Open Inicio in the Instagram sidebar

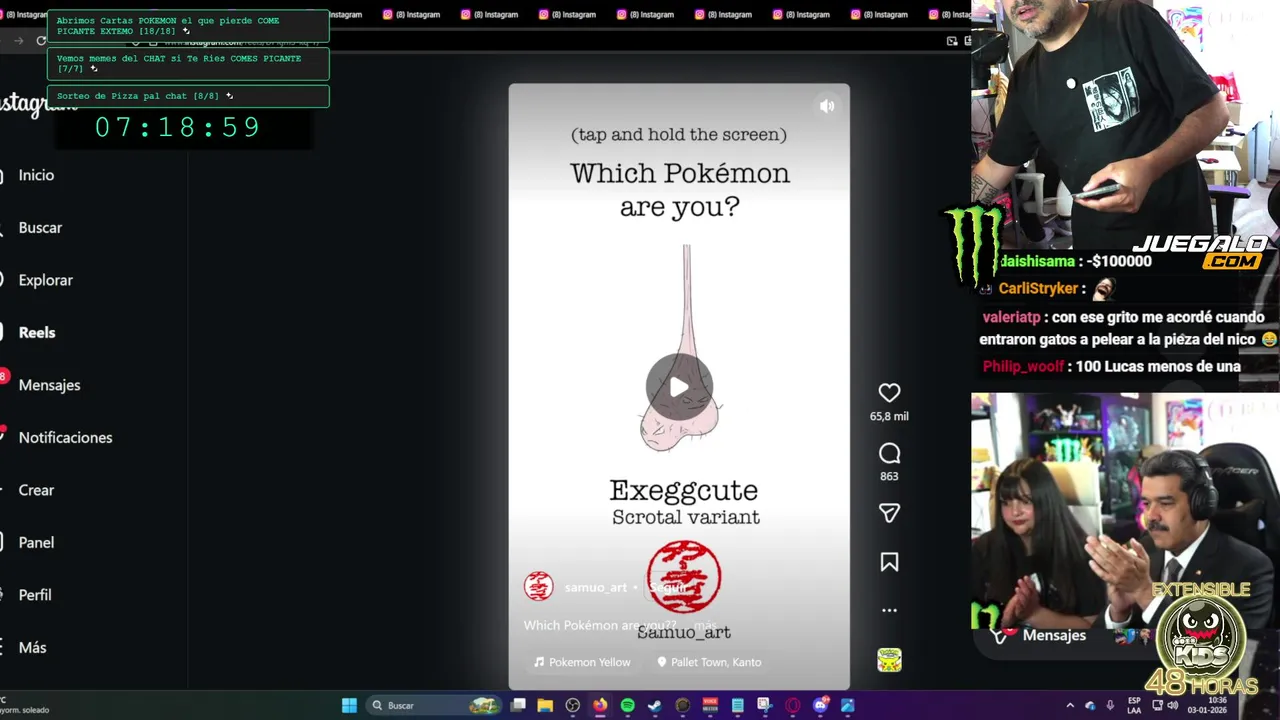point(36,175)
